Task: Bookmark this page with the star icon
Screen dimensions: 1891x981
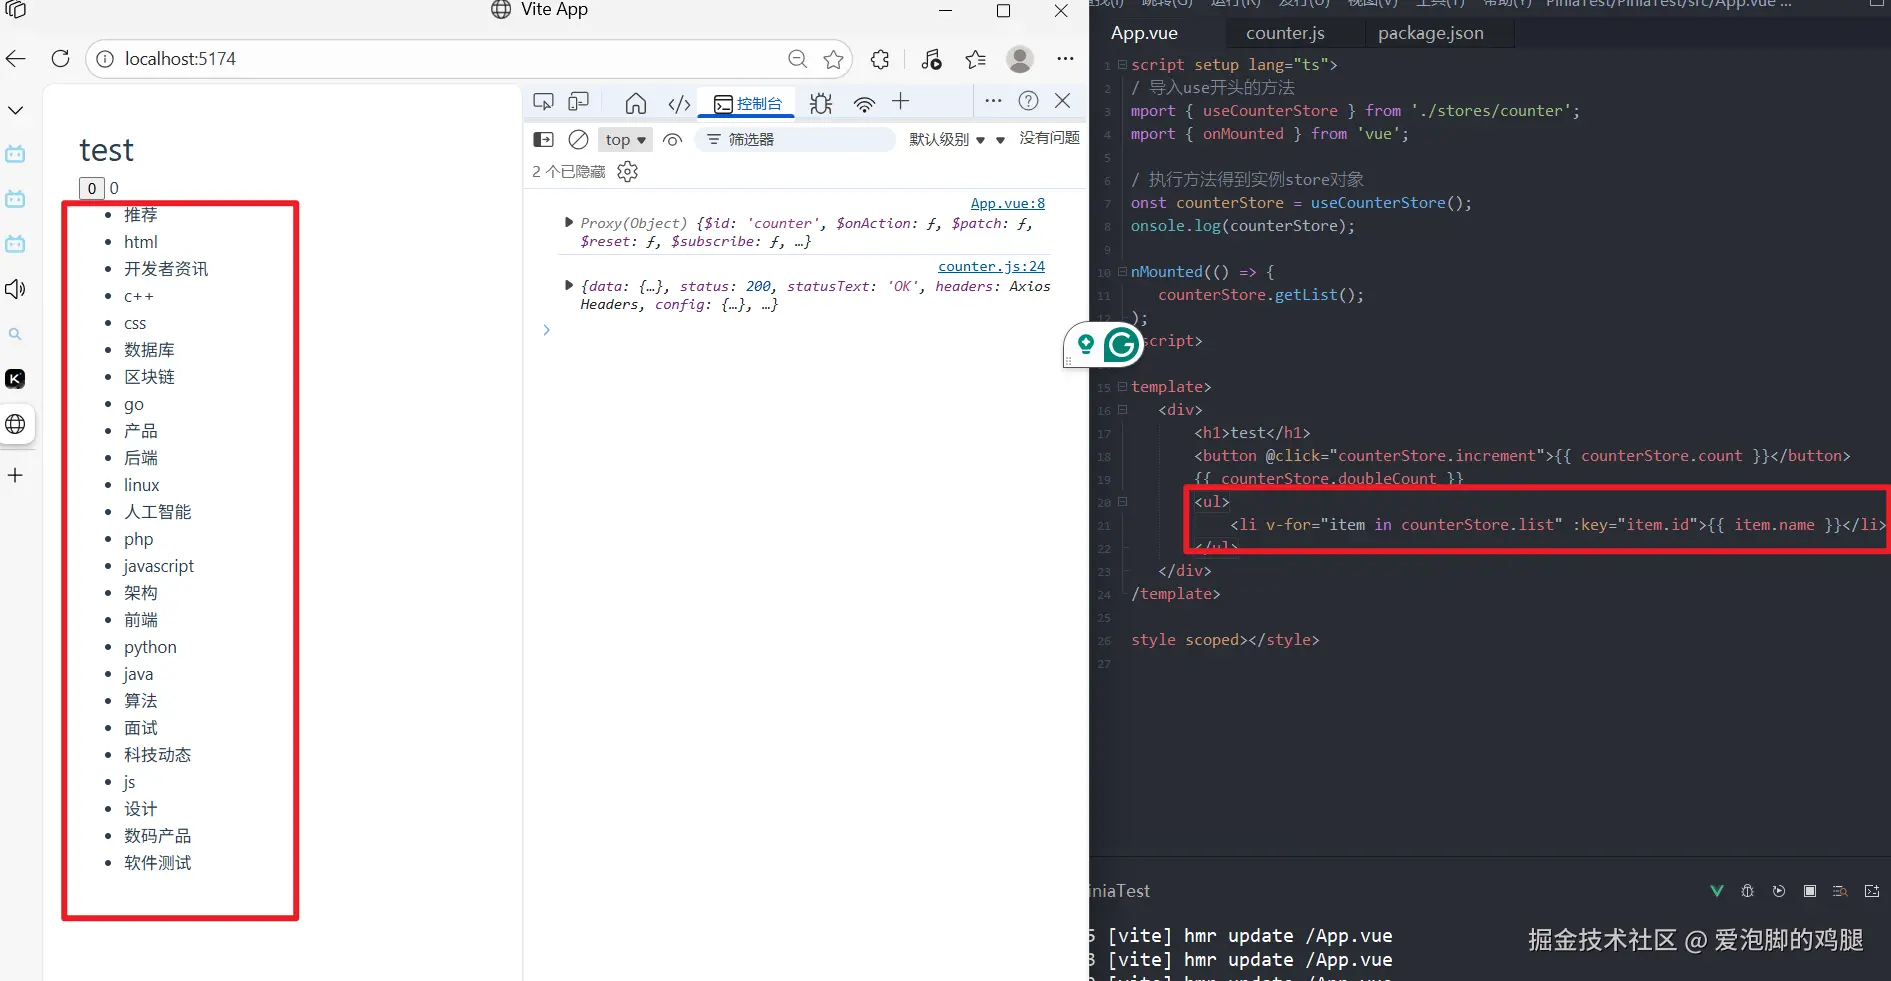Action: coord(833,59)
